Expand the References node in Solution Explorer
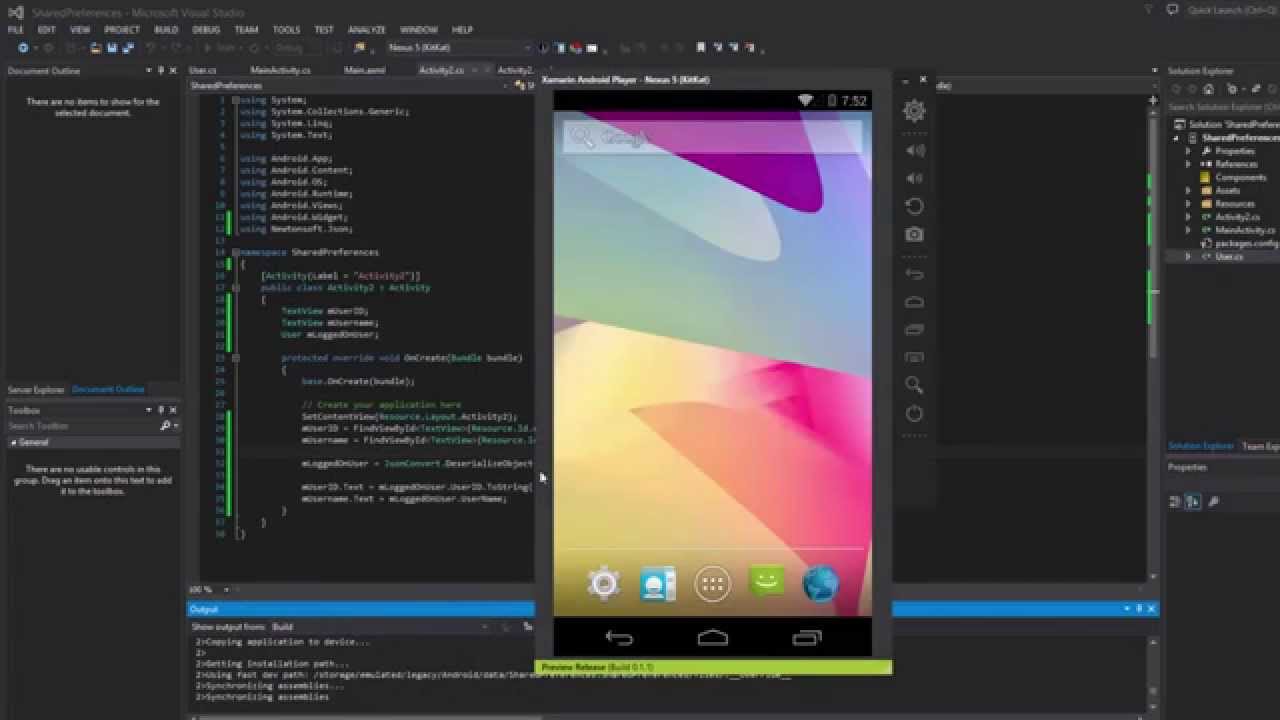Screen dimensions: 1280x720 [x=1187, y=163]
